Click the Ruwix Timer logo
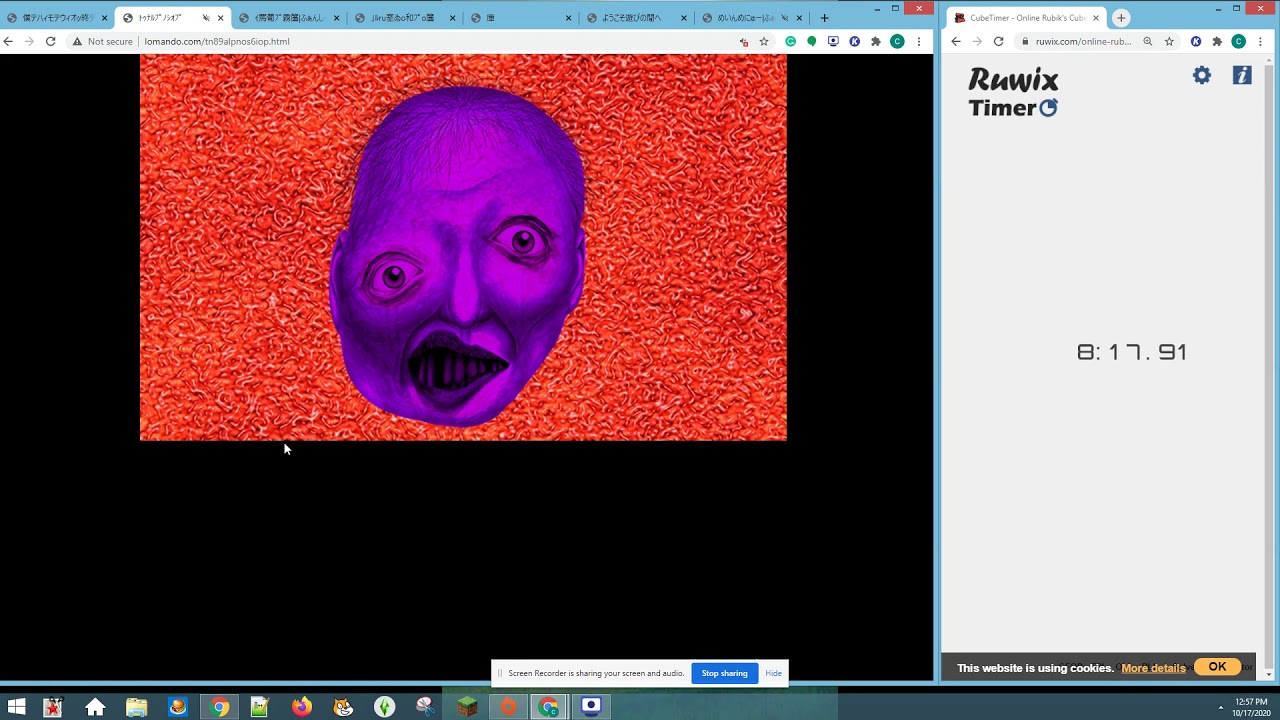The image size is (1280, 720). click(x=1013, y=92)
